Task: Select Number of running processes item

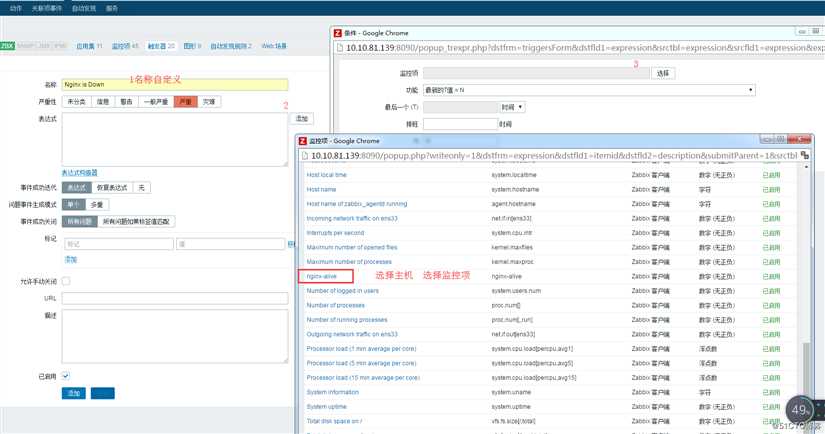Action: tap(347, 319)
